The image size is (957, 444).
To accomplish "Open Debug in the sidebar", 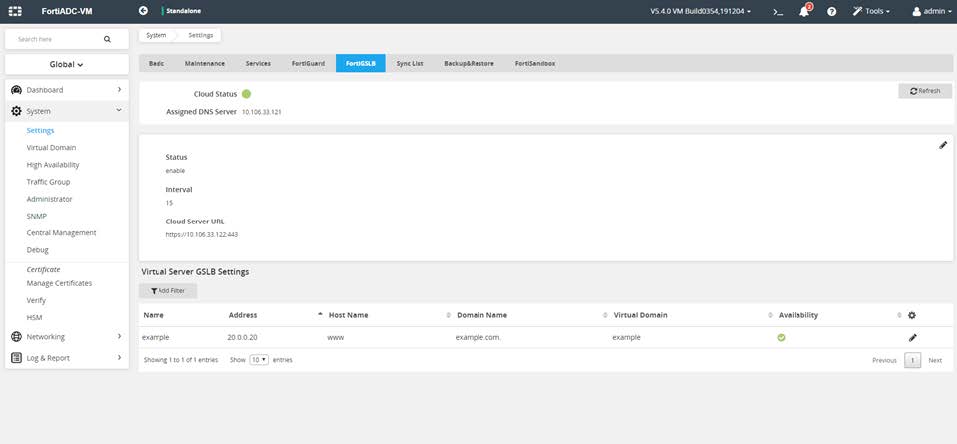I will coord(37,250).
